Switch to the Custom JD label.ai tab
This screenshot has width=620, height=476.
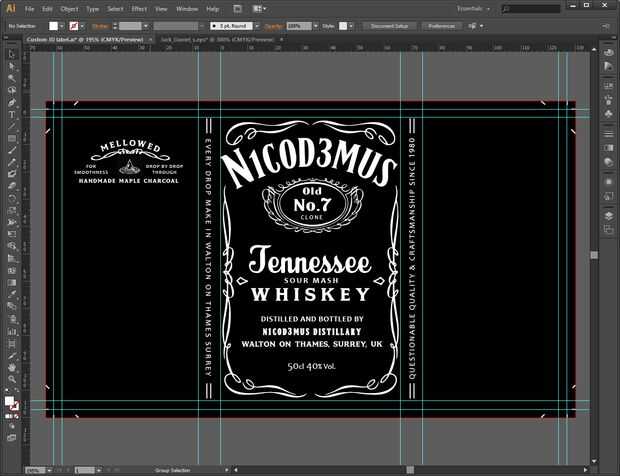85,40
